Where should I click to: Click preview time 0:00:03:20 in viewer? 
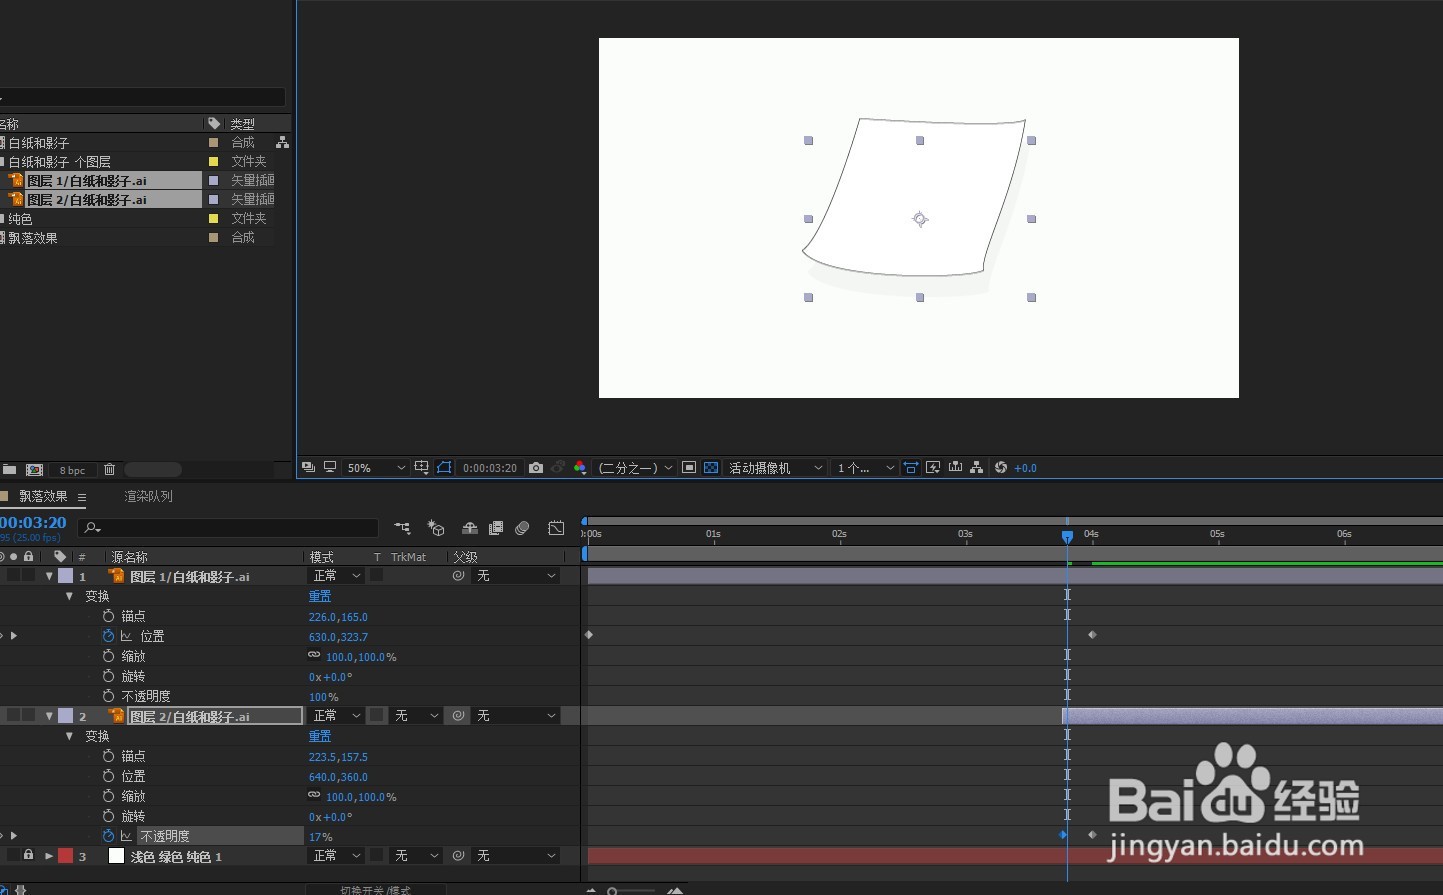tap(490, 468)
